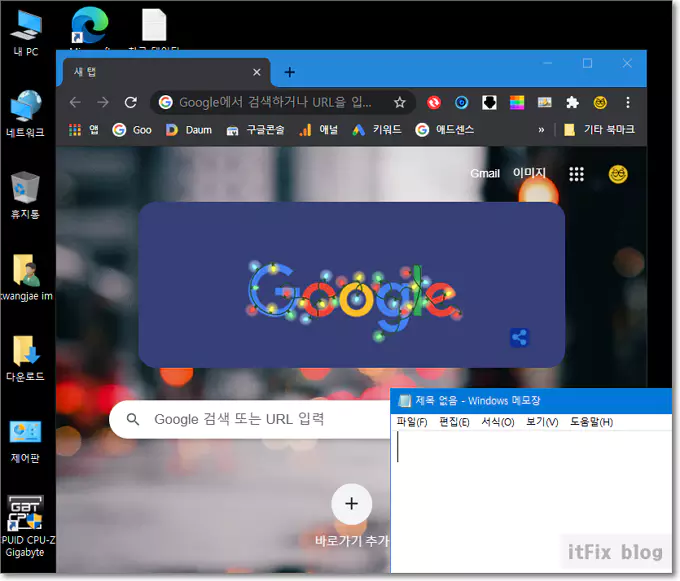Viewport: 680px width, 581px height.
Task: Open the Other bookmarks (기타 북마크) folder
Action: [599, 130]
